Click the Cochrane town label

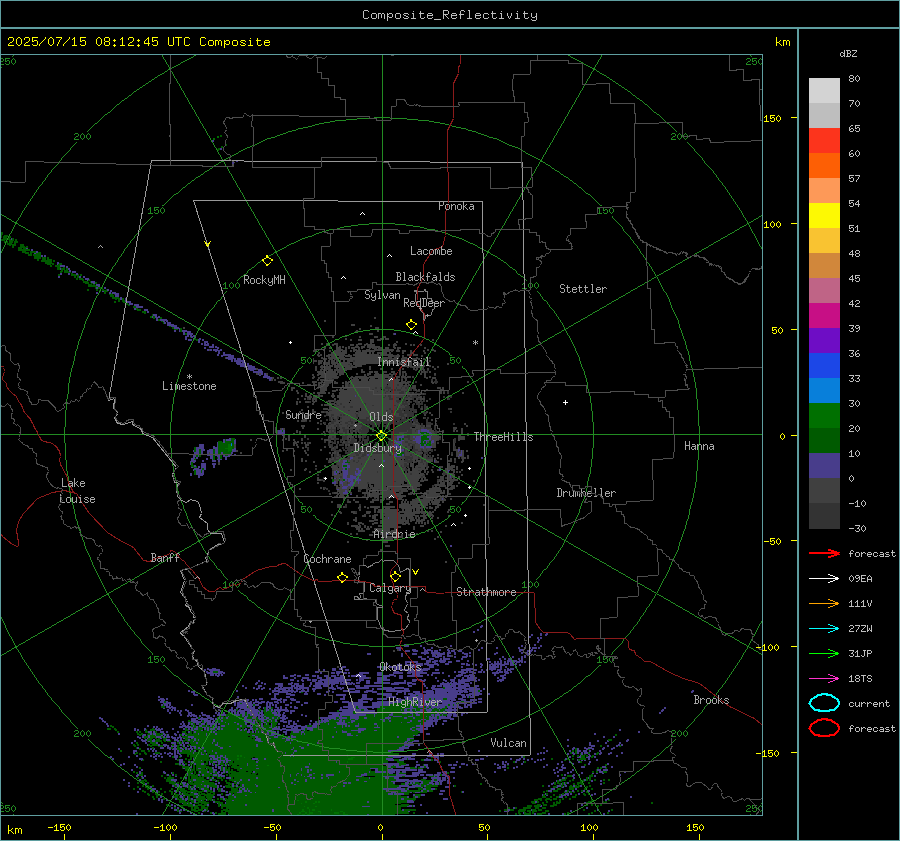coord(327,559)
